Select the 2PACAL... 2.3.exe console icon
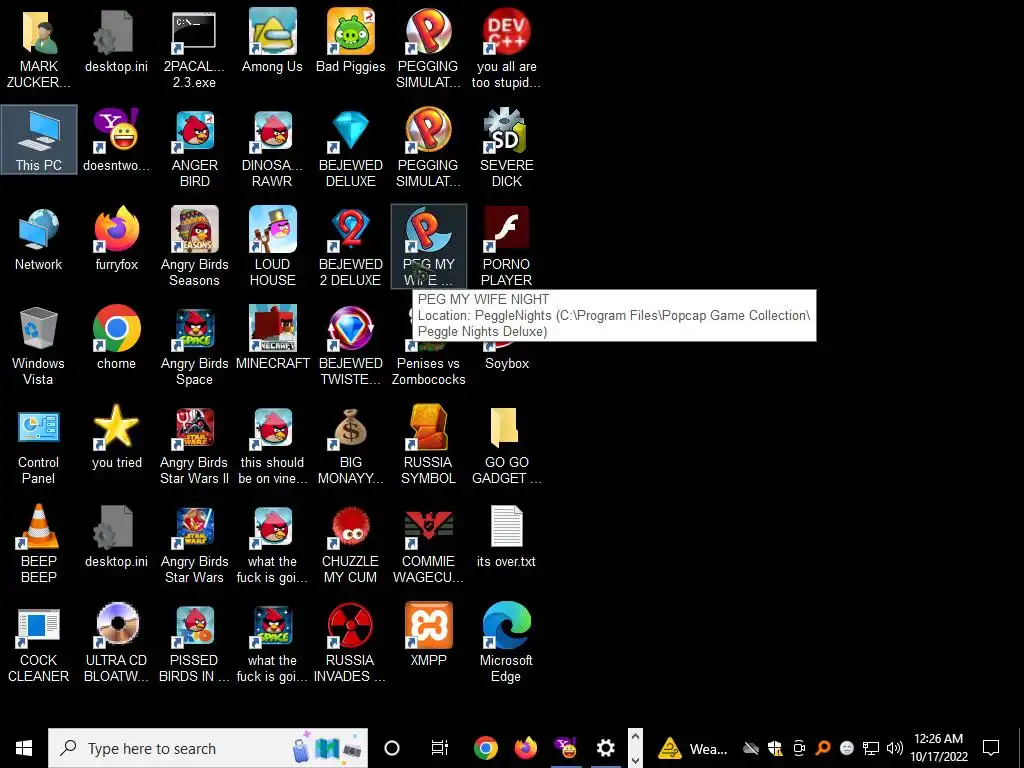This screenshot has height=768, width=1024. [x=195, y=49]
